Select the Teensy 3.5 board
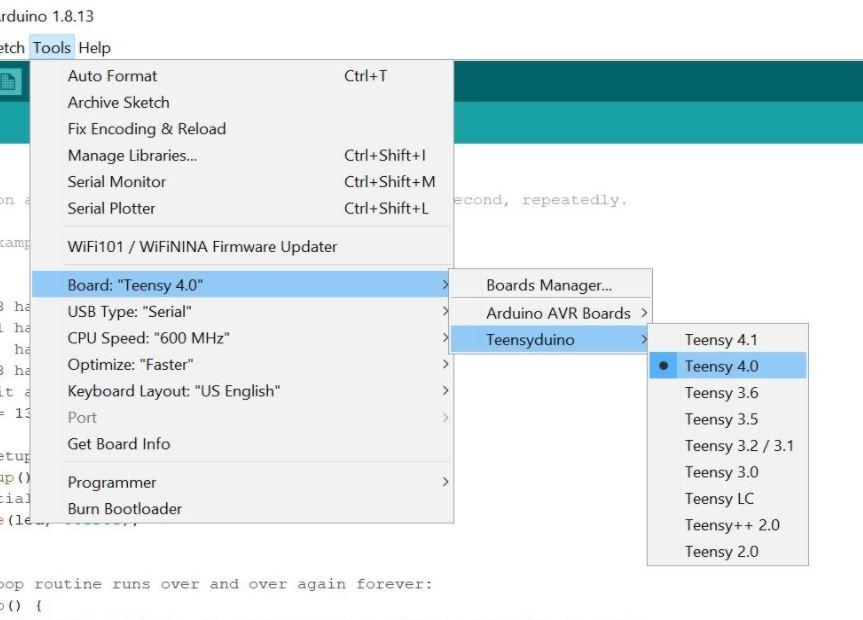The height and width of the screenshot is (620, 863). coord(728,419)
